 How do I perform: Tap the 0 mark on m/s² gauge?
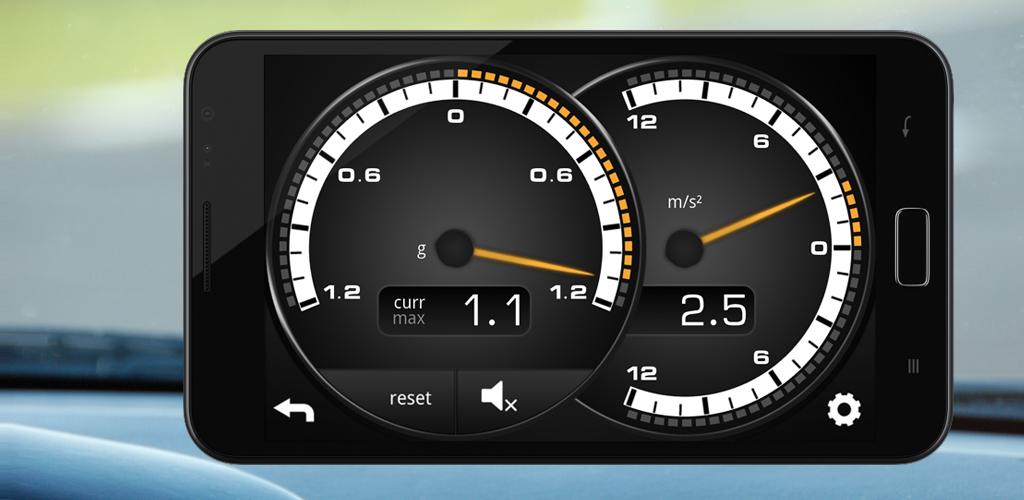click(x=819, y=248)
